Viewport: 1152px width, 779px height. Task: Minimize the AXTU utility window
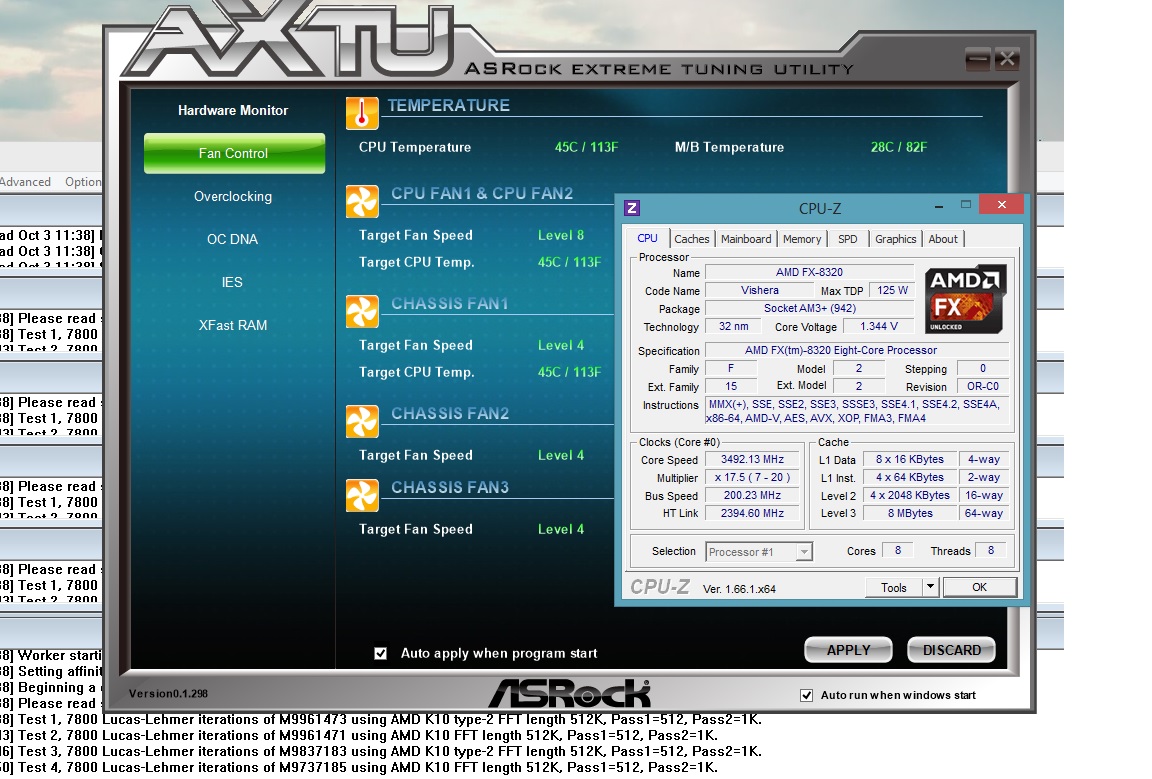coord(977,59)
